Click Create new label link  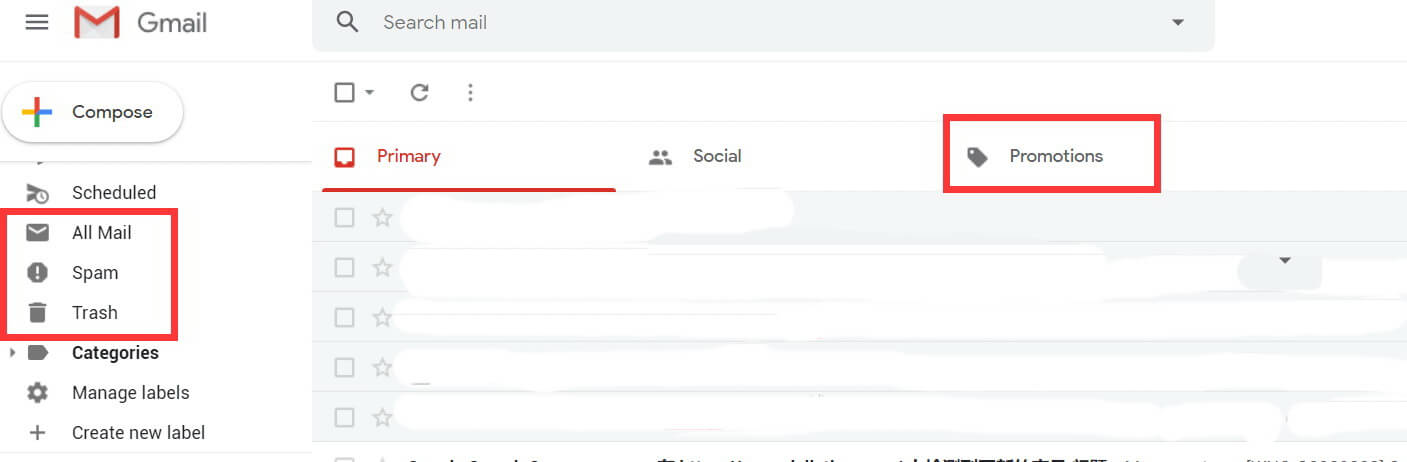coord(138,433)
